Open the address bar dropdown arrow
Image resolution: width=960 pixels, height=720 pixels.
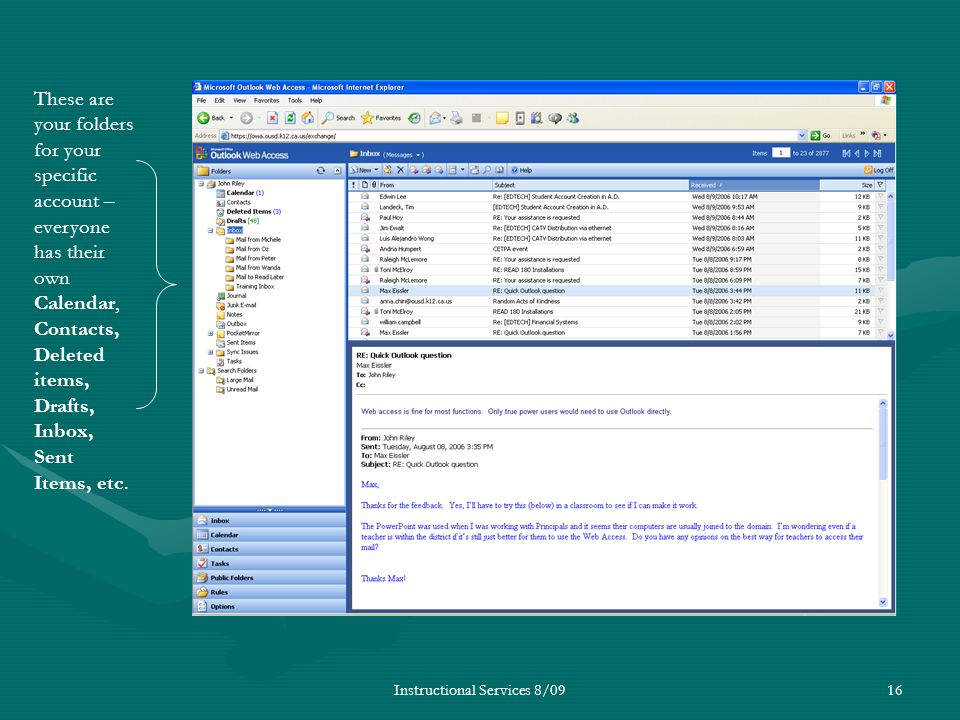click(802, 136)
